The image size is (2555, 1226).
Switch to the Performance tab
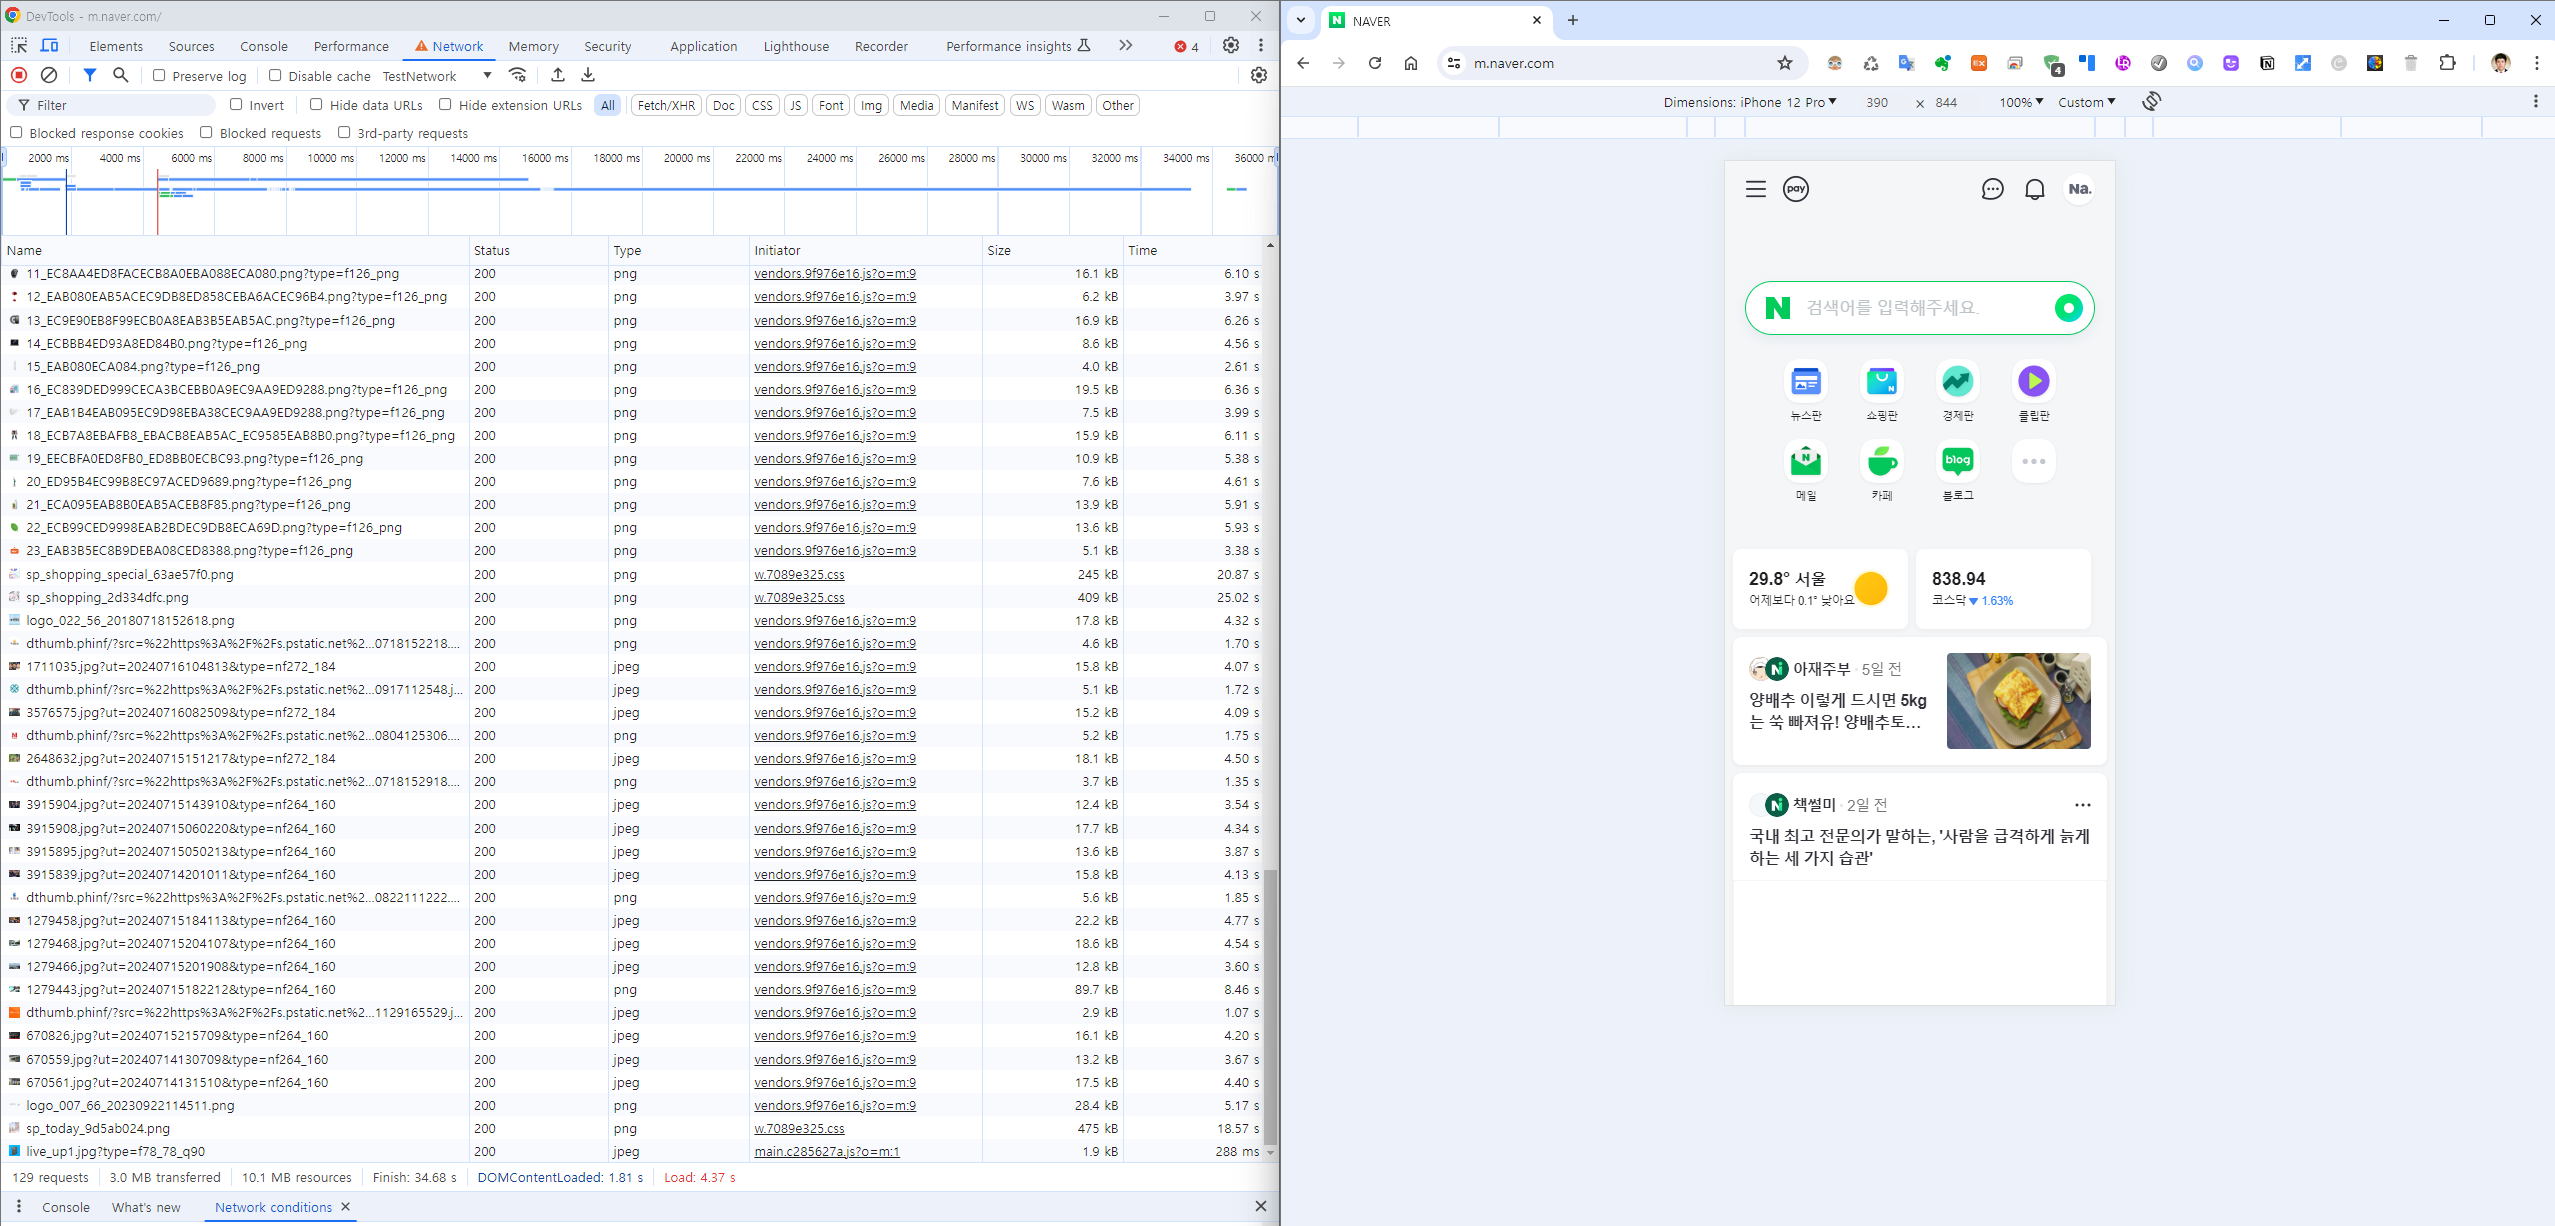pos(351,46)
